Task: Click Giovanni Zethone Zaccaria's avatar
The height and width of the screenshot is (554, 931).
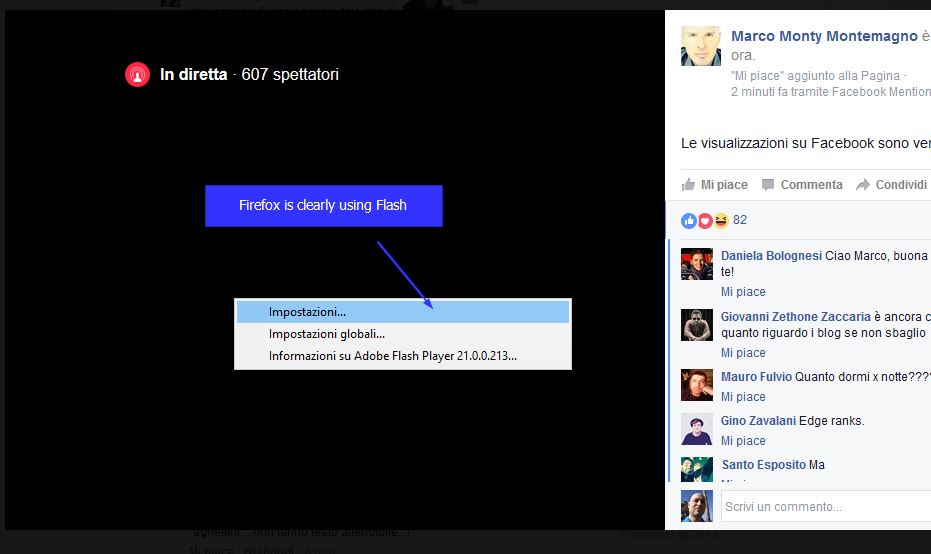Action: pos(696,325)
